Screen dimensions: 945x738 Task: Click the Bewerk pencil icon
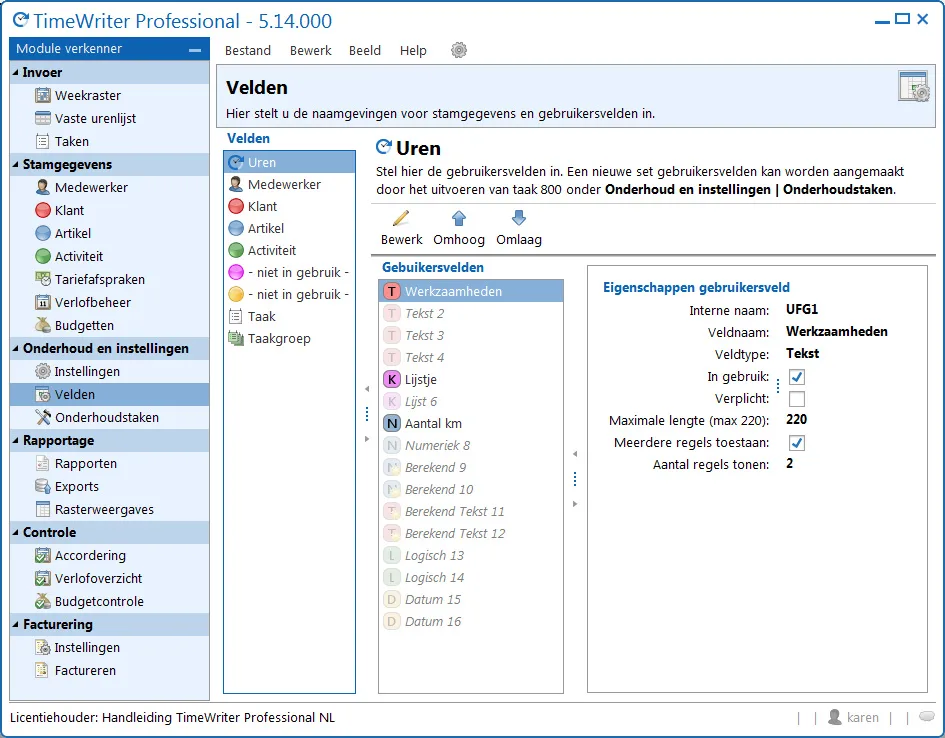(401, 218)
